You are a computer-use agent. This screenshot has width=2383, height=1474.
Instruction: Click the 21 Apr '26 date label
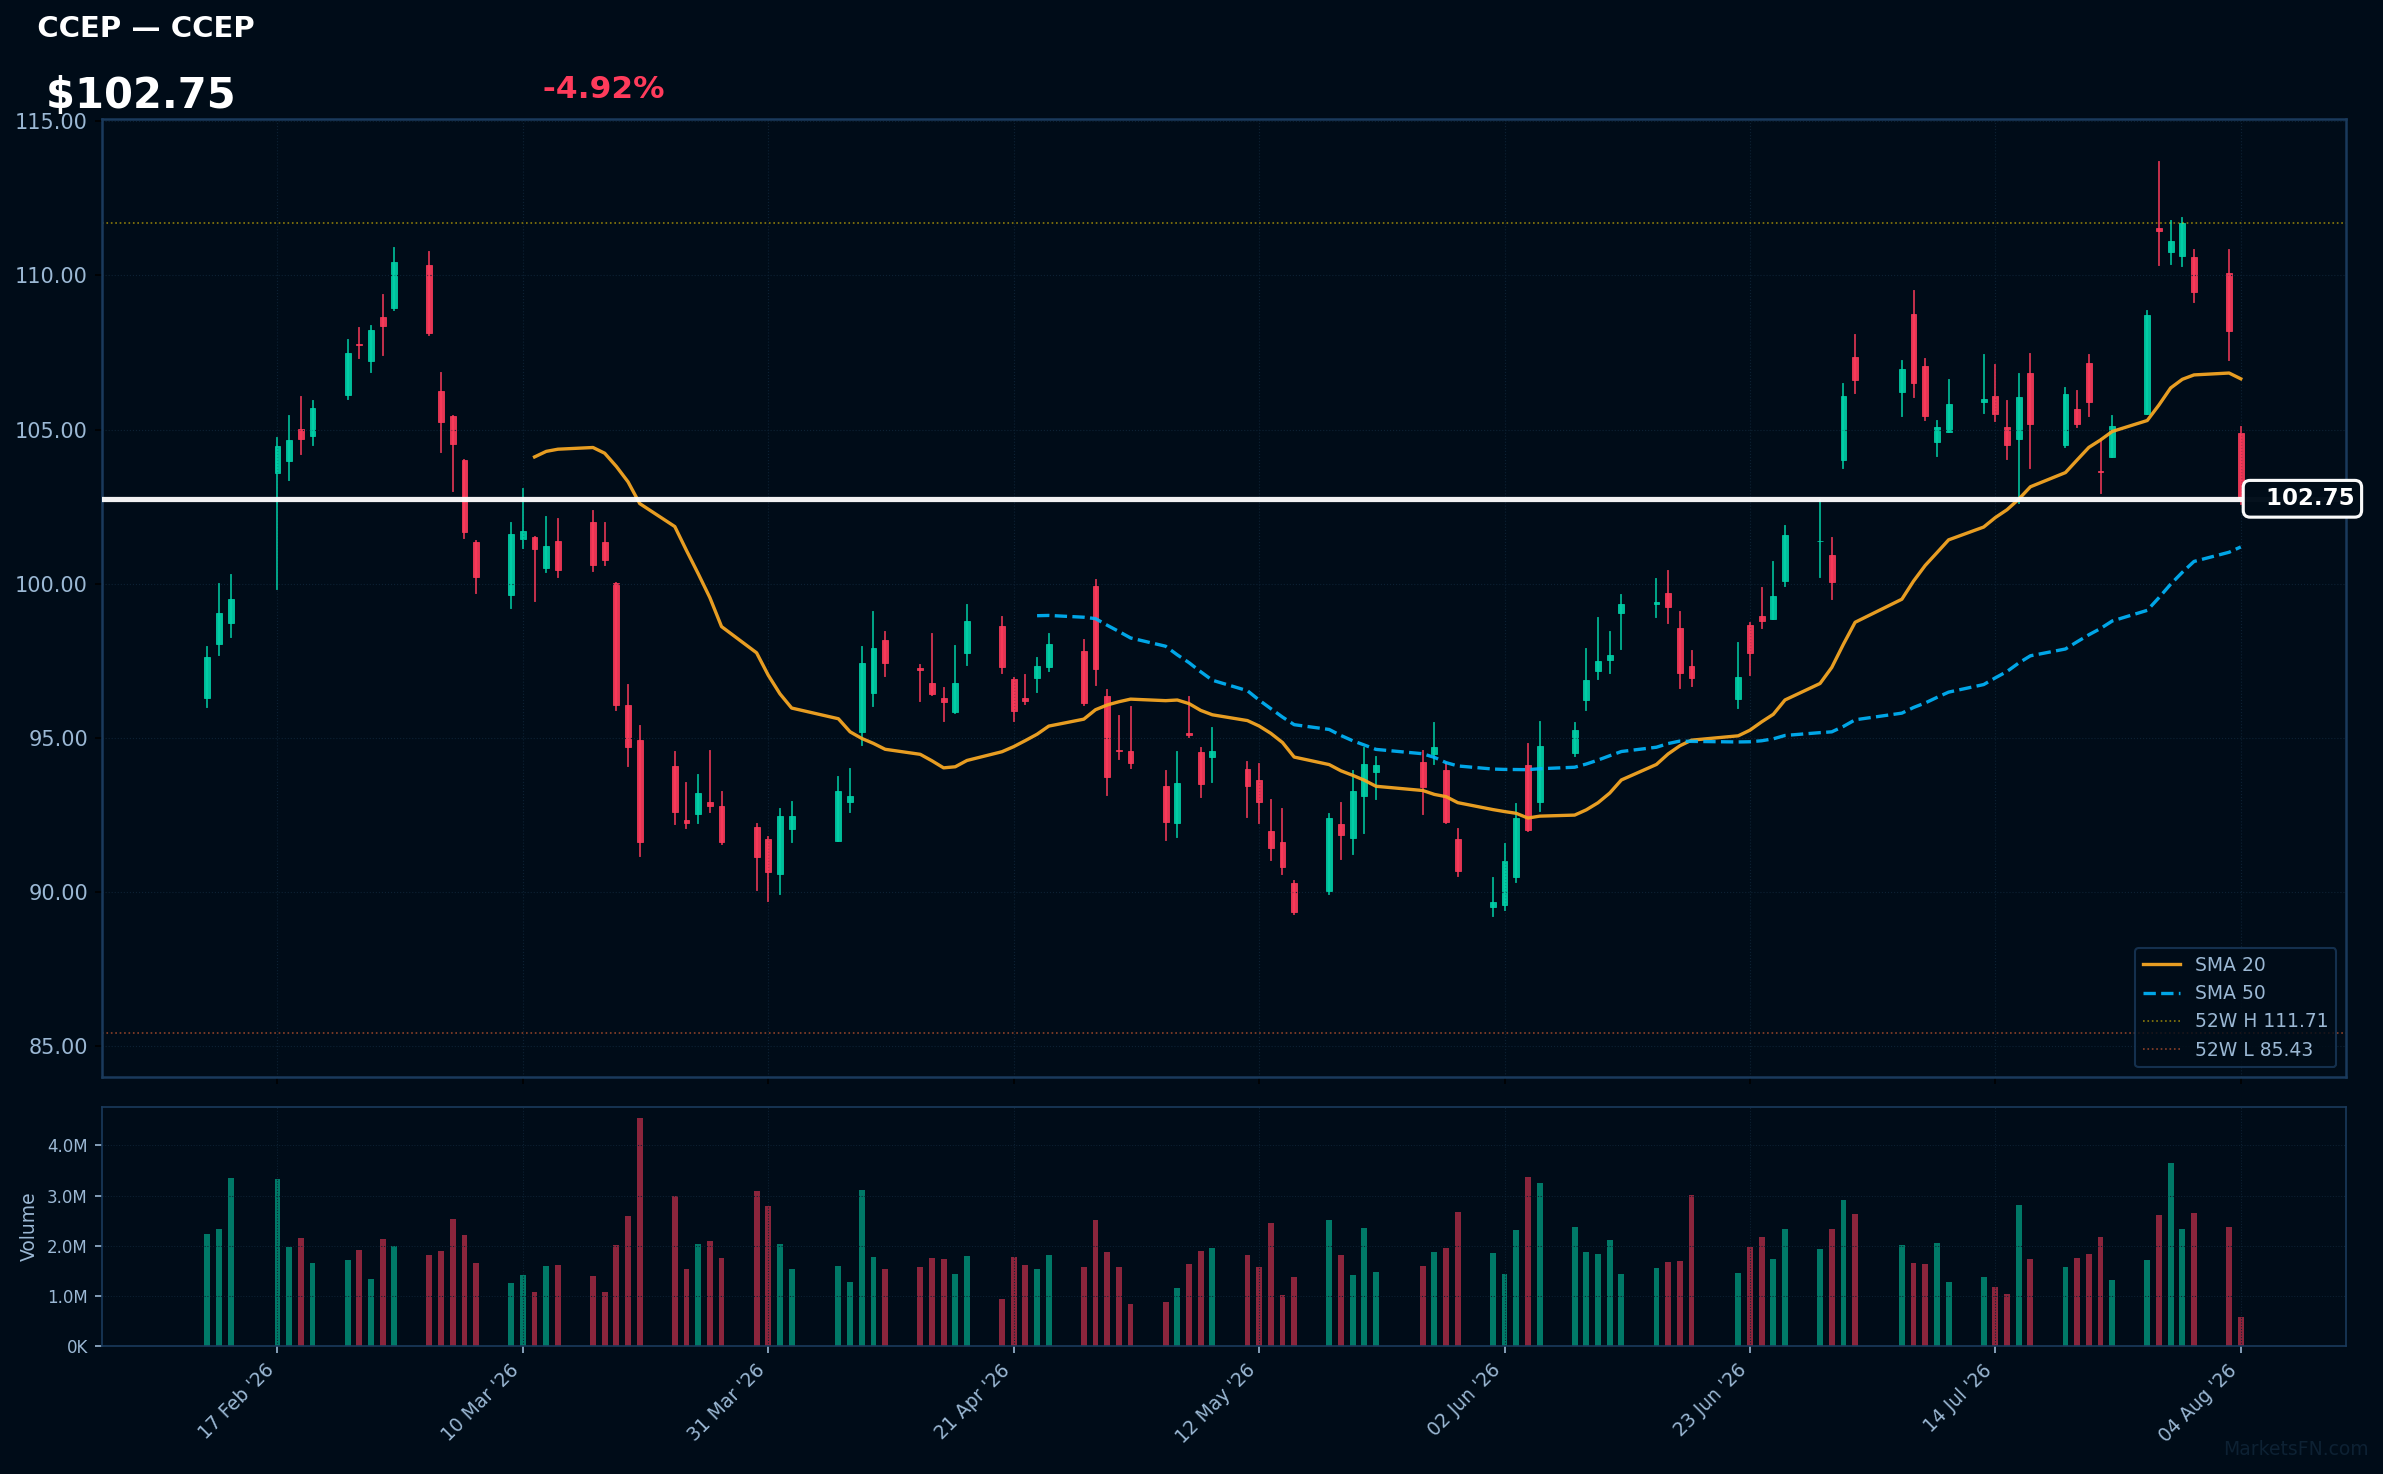click(x=972, y=1401)
